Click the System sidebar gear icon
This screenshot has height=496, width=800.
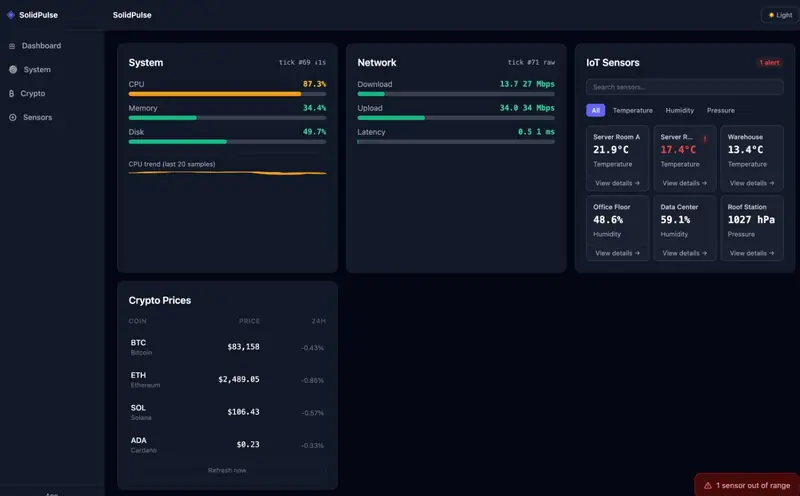(13, 69)
